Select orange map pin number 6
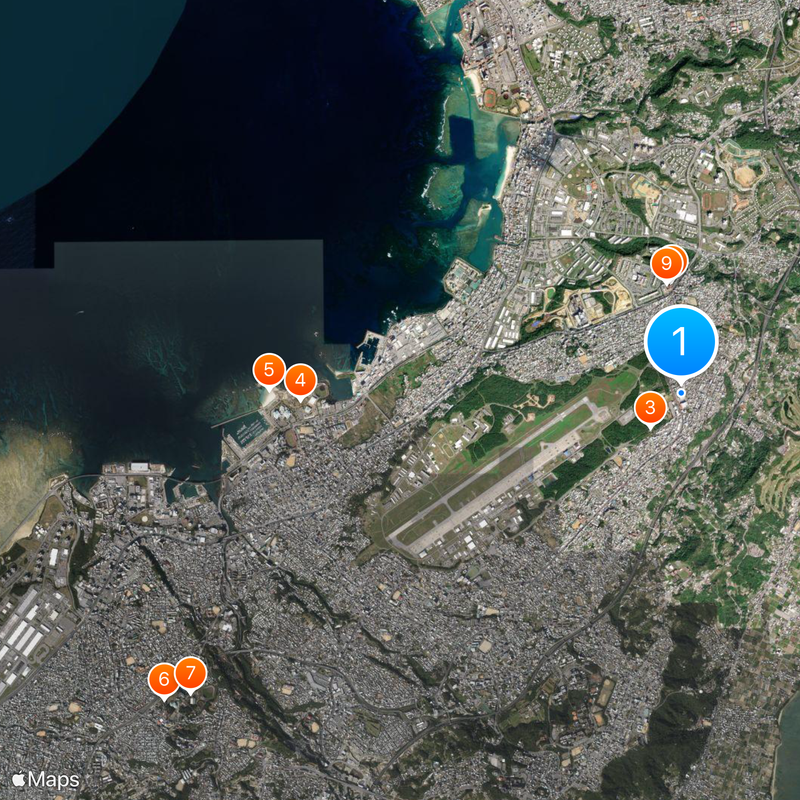The height and width of the screenshot is (800, 800). [163, 680]
